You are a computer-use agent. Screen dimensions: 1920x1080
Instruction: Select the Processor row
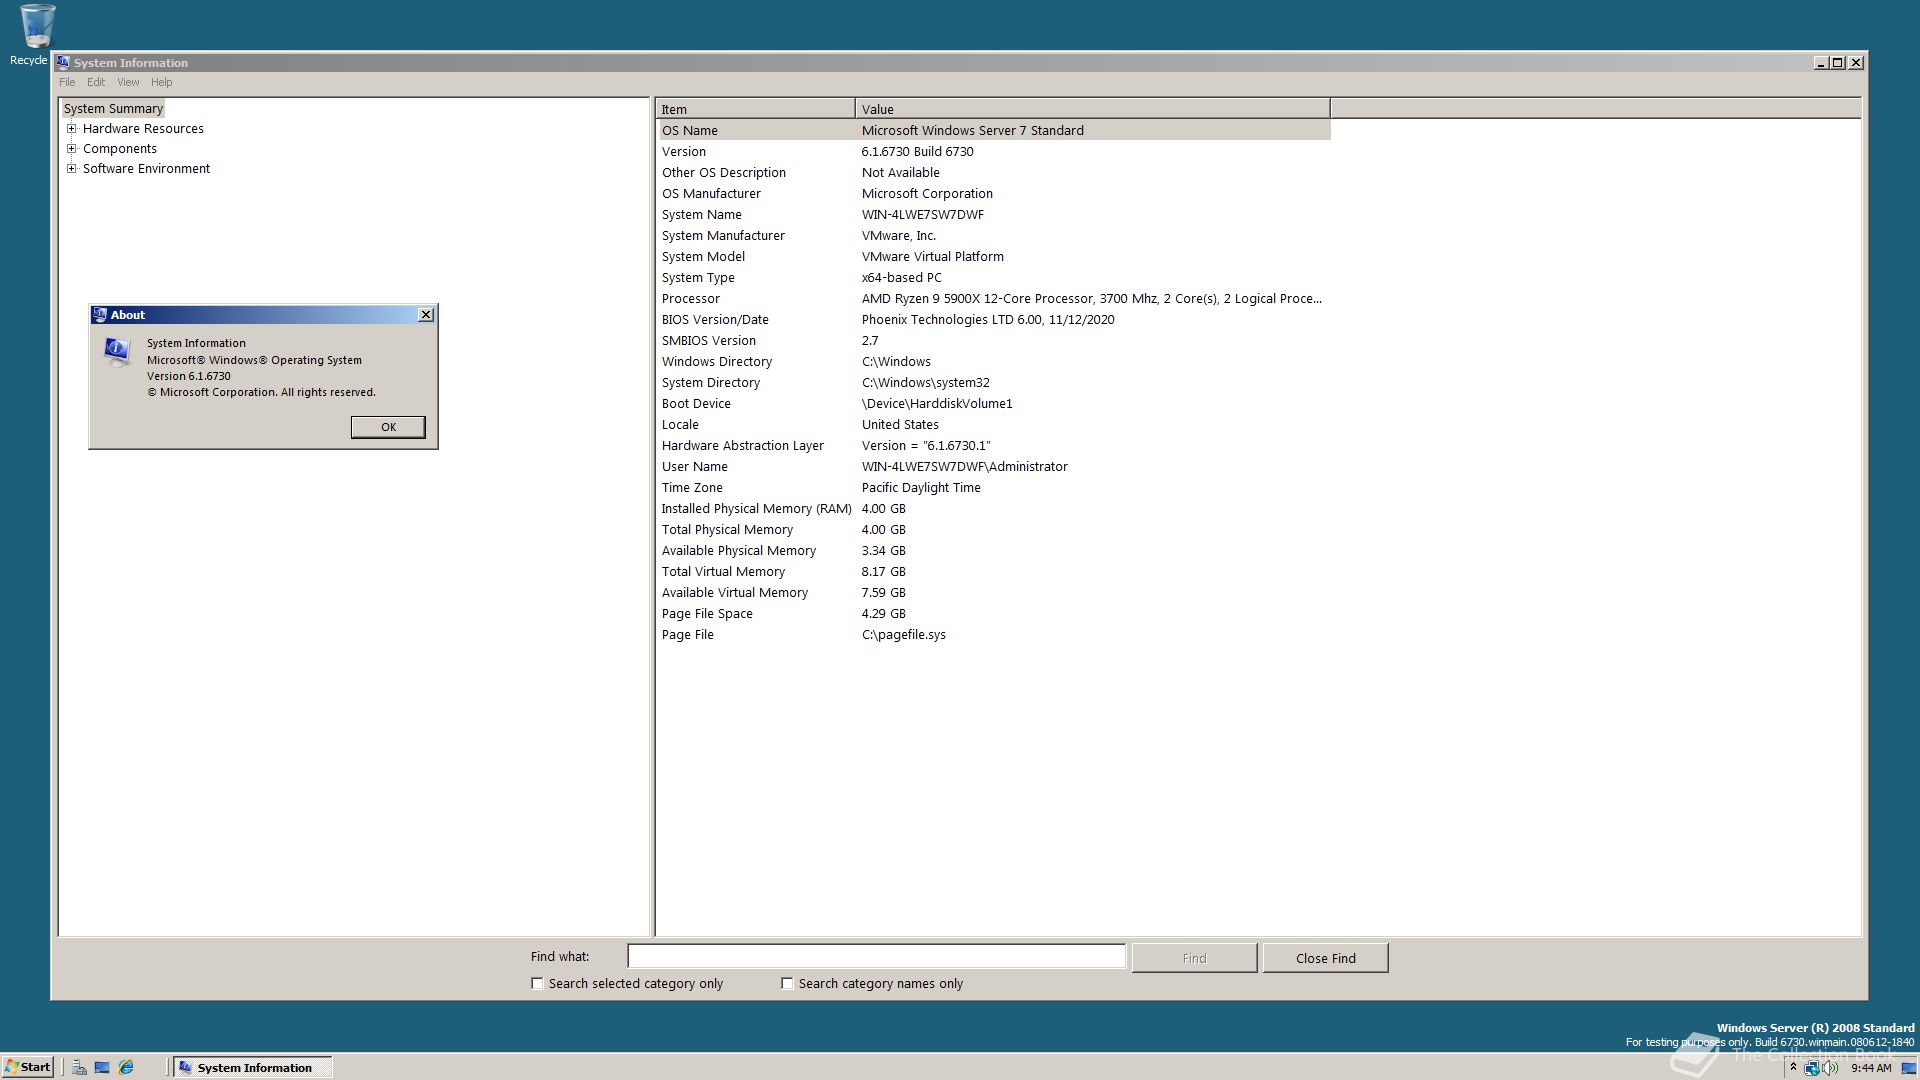(994, 298)
